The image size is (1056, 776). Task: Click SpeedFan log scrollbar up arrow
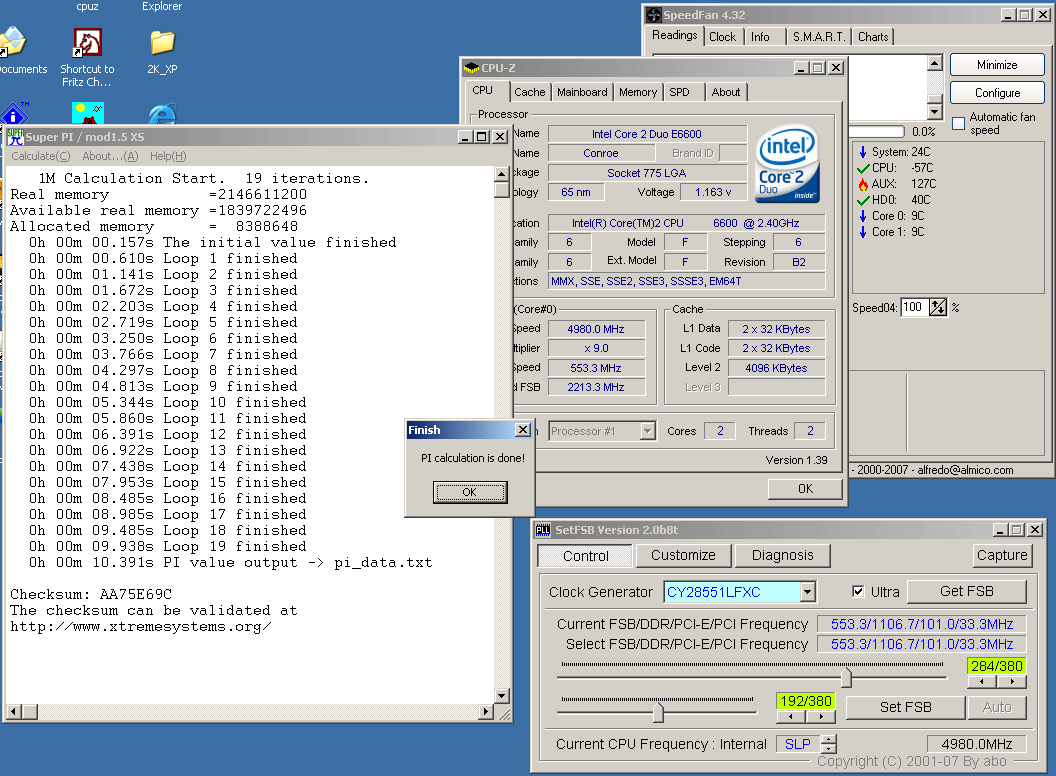934,63
